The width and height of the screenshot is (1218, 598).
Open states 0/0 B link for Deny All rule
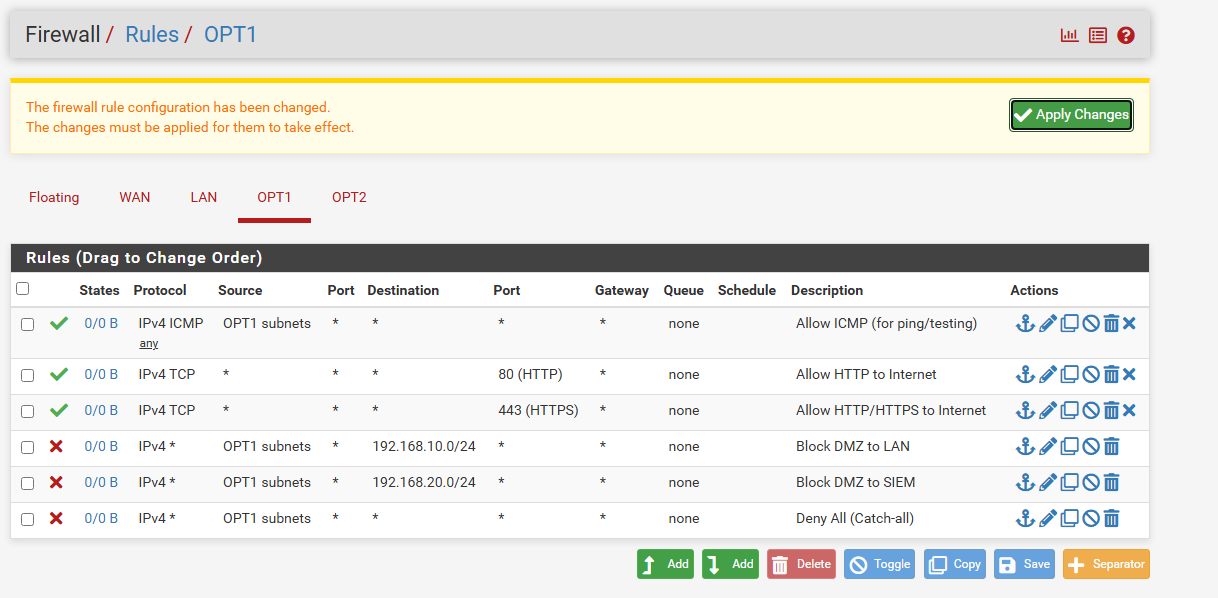101,518
